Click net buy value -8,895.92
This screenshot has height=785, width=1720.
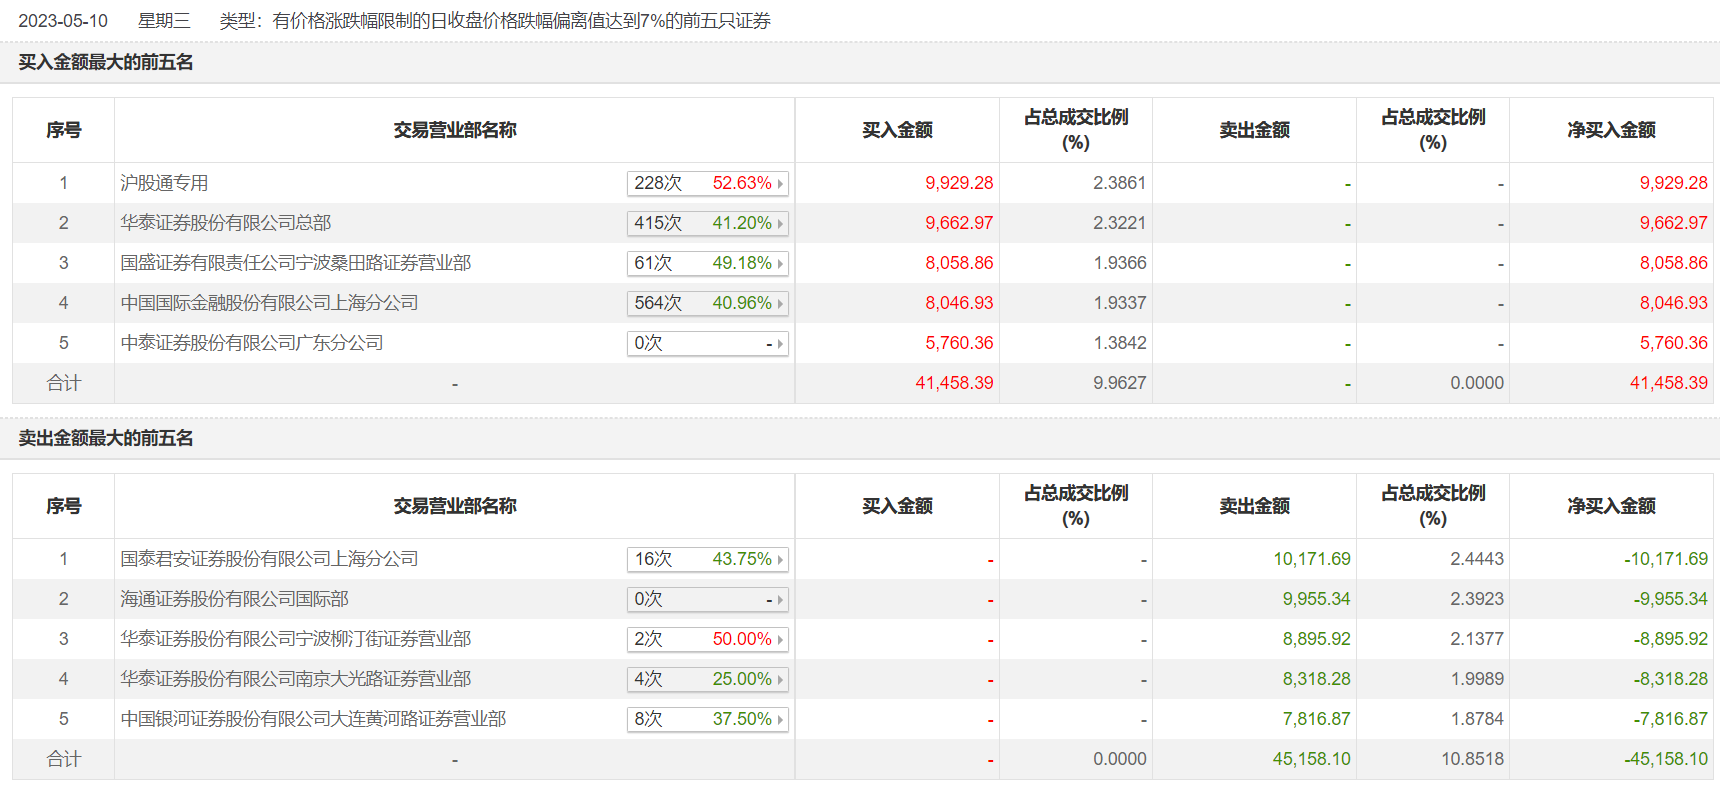[1671, 639]
